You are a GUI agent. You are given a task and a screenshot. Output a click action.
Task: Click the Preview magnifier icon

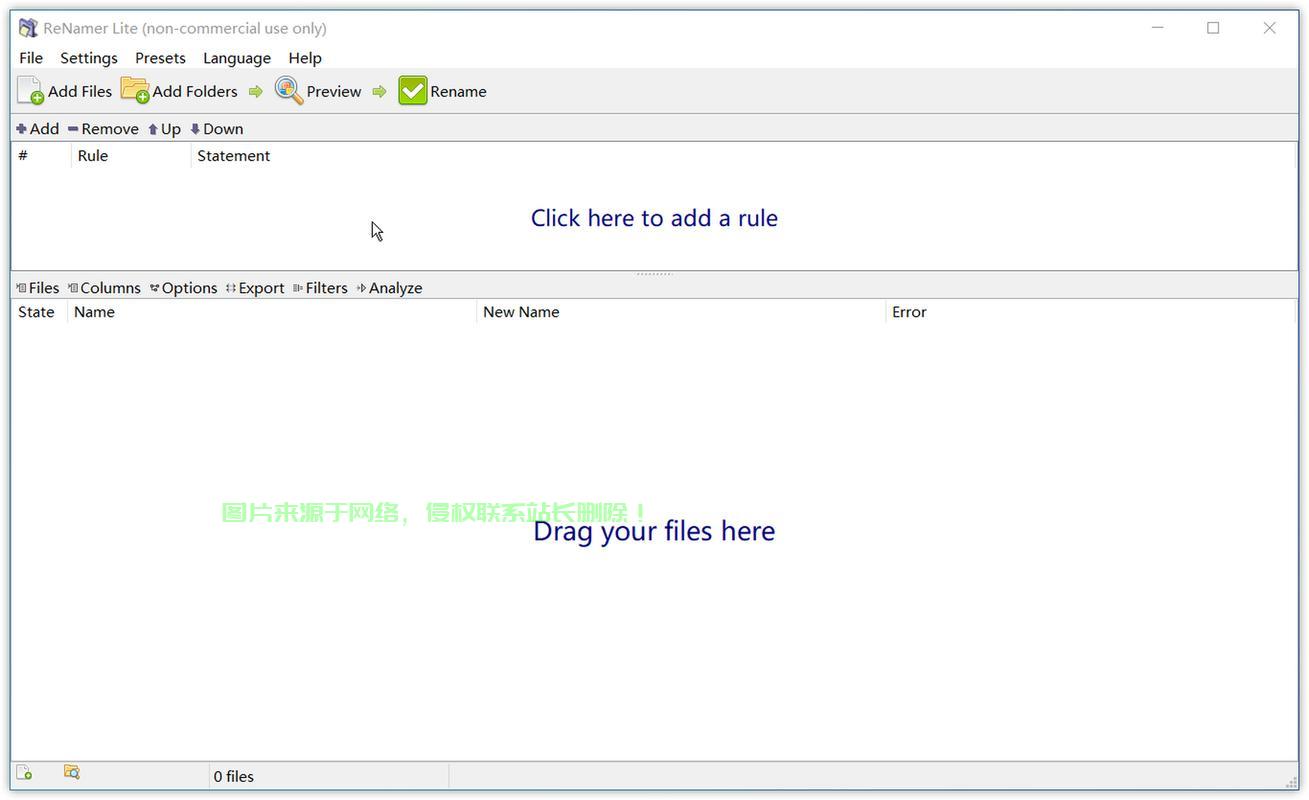pos(289,91)
